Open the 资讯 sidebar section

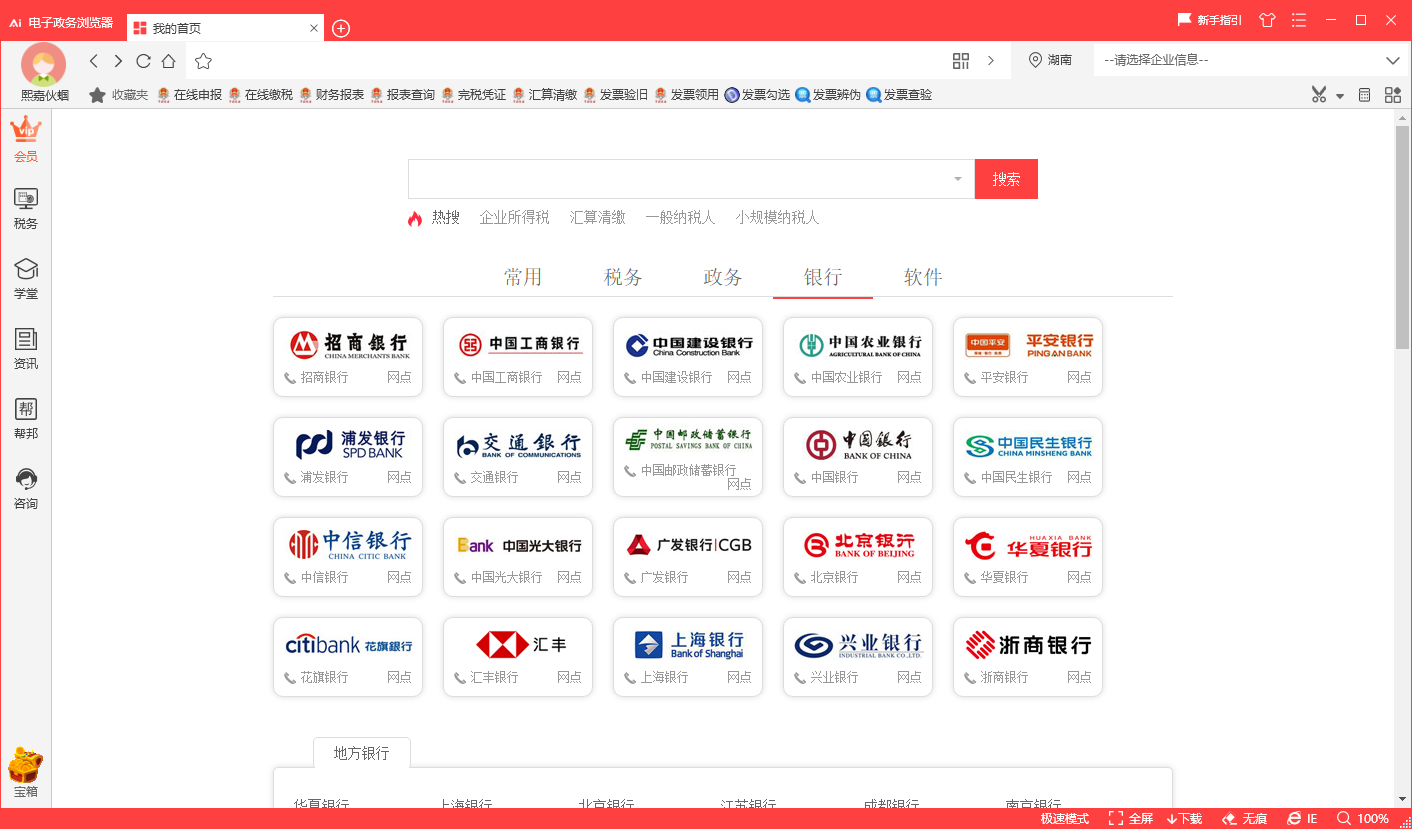[x=26, y=349]
